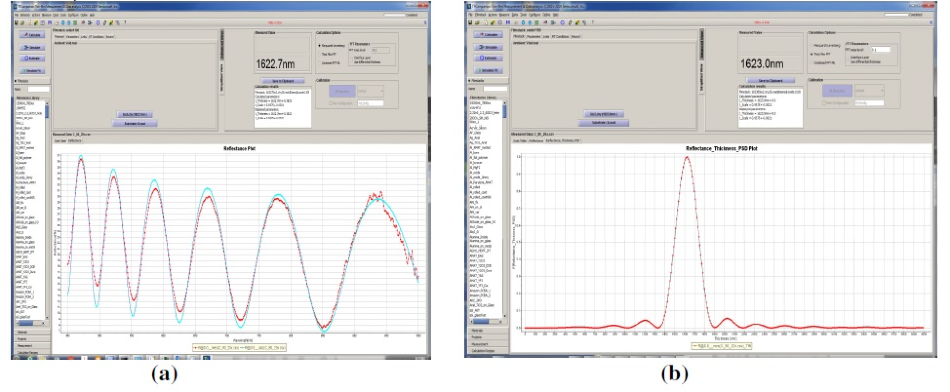Switch to vertical Advanced View tab in window (b)
Viewport: 950px width, 392px height.
(702, 45)
